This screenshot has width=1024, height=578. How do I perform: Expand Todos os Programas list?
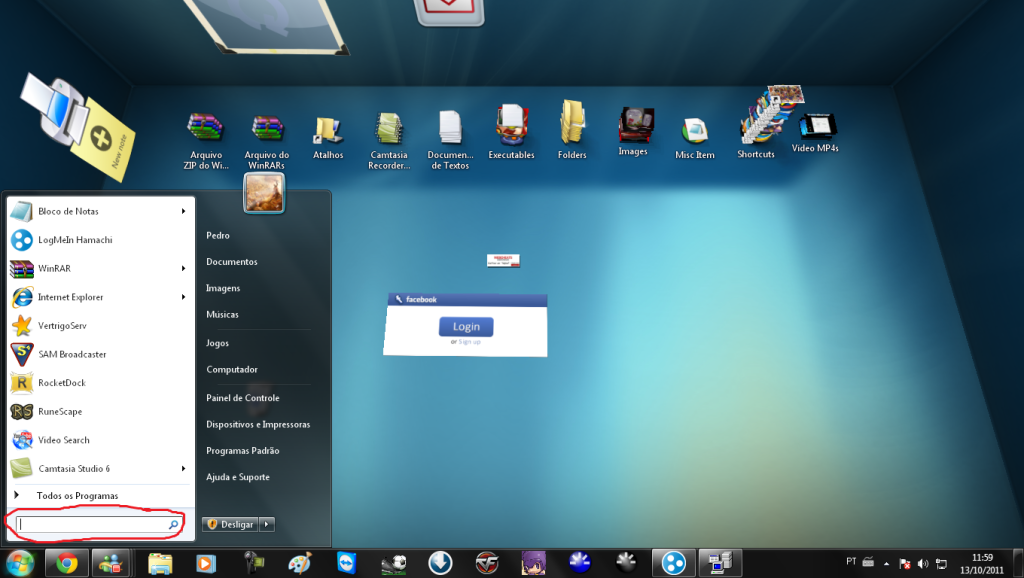tap(77, 496)
